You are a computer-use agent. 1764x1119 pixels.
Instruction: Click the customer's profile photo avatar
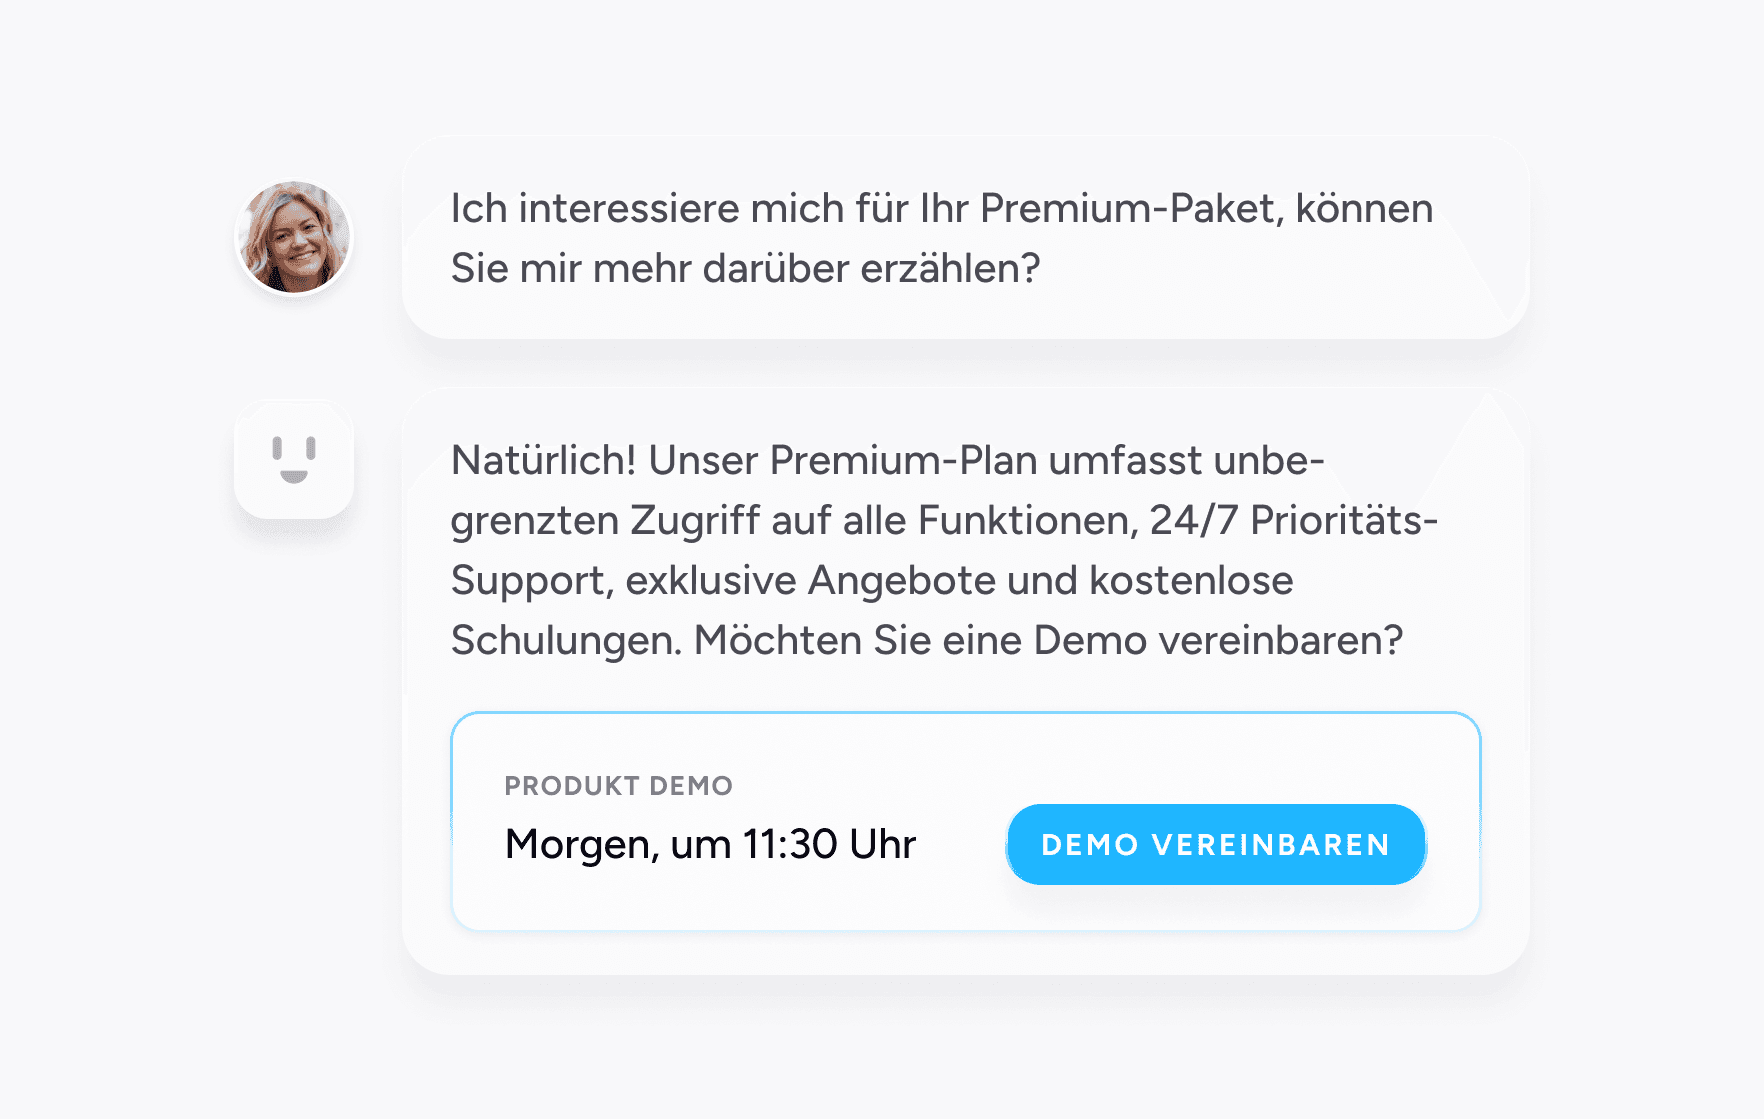(x=294, y=238)
